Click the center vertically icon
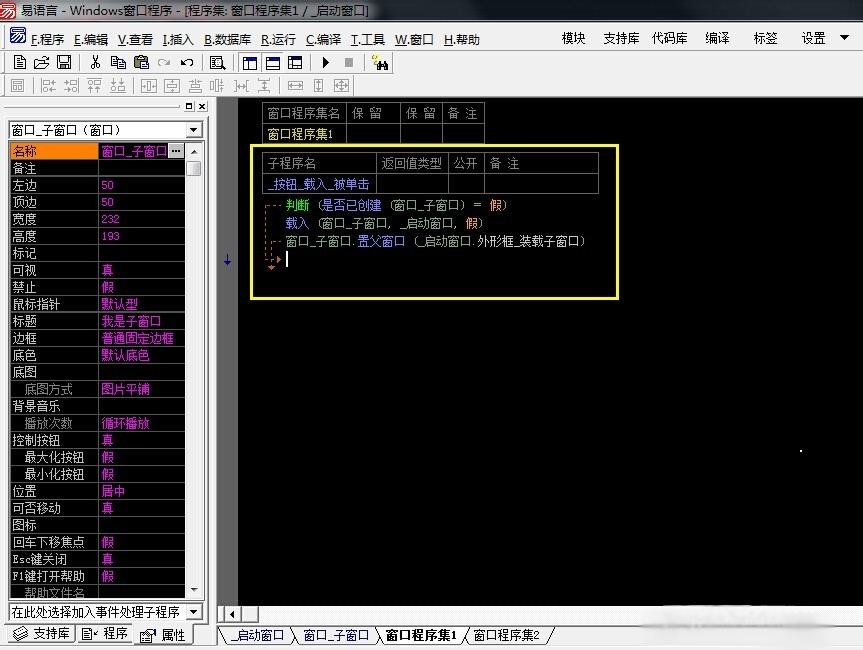This screenshot has height=650, width=863. tap(172, 85)
